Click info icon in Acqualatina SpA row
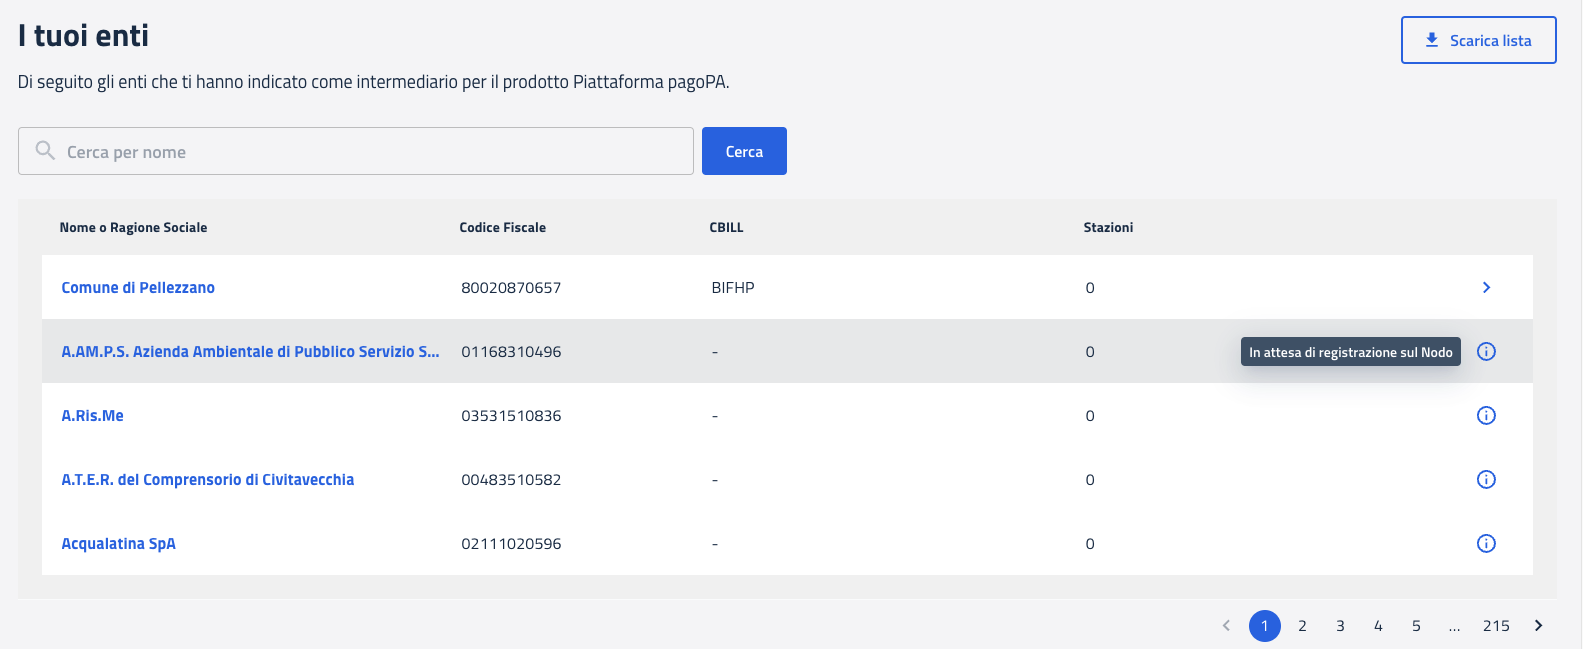 click(x=1486, y=543)
